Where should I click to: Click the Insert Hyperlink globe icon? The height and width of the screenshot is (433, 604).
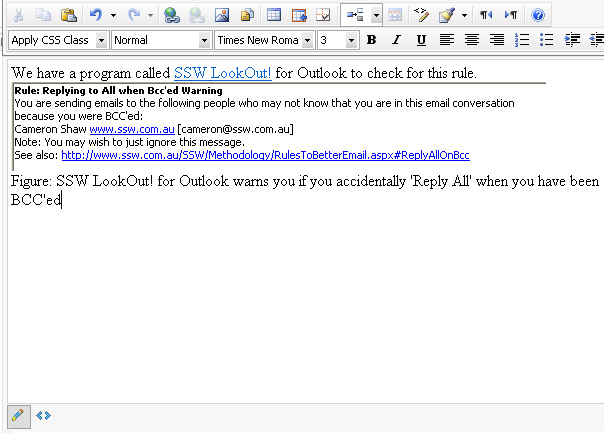pyautogui.click(x=172, y=15)
